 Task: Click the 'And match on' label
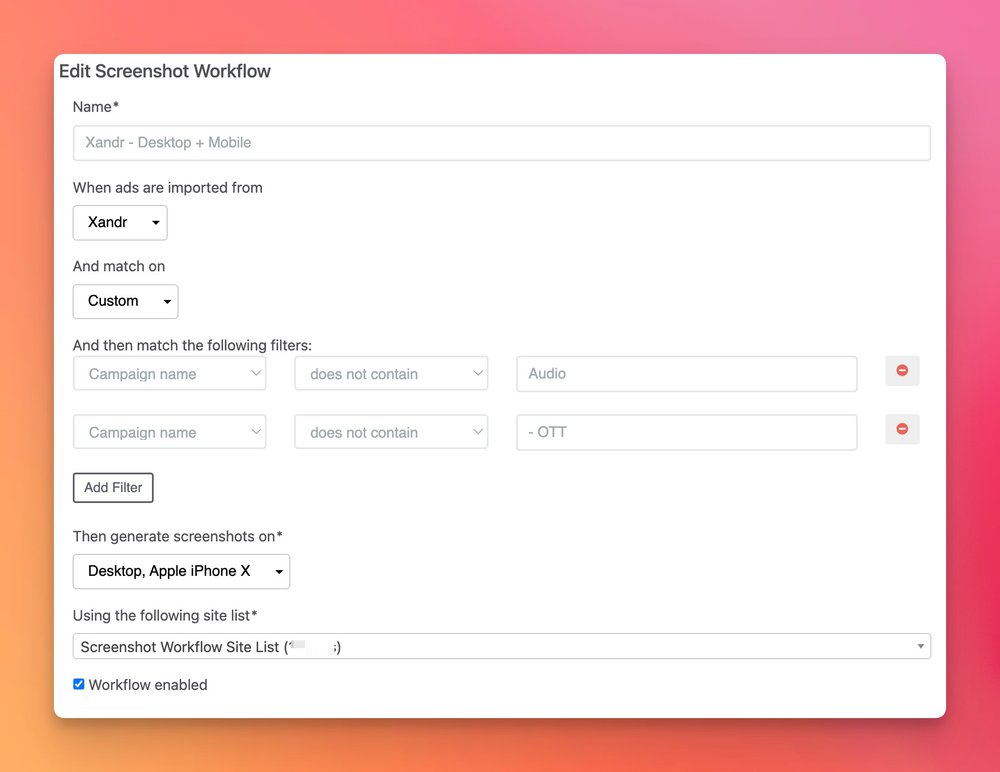tap(119, 266)
